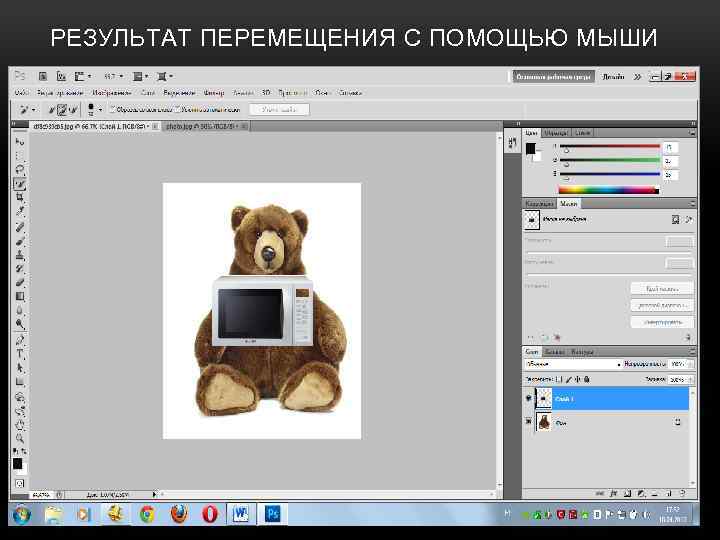Select the Zoom tool in the toolbox
Image resolution: width=720 pixels, height=540 pixels.
19,439
